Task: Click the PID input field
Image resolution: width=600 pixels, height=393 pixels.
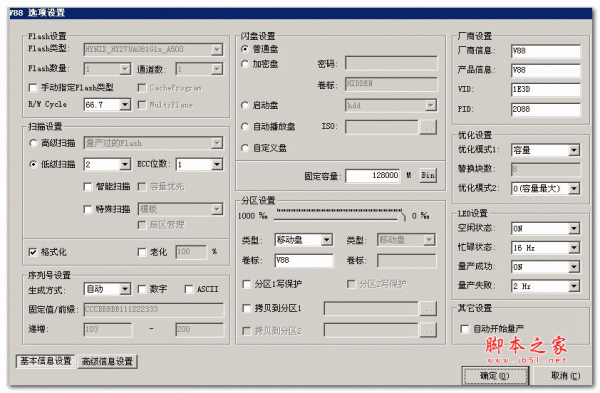Action: 546,109
